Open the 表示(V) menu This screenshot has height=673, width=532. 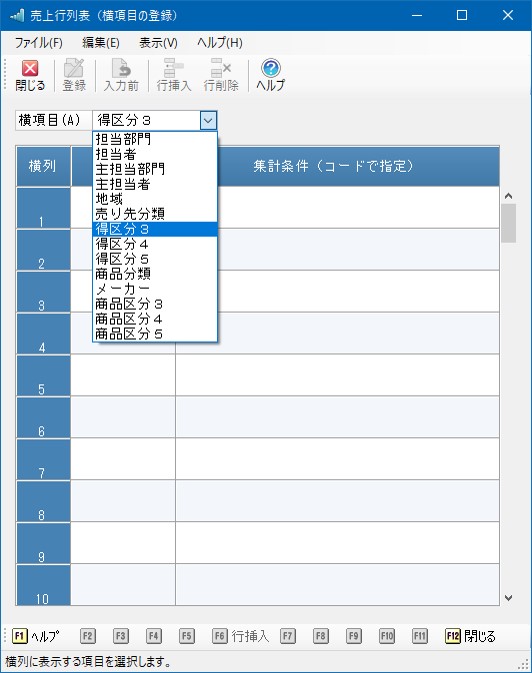point(158,42)
